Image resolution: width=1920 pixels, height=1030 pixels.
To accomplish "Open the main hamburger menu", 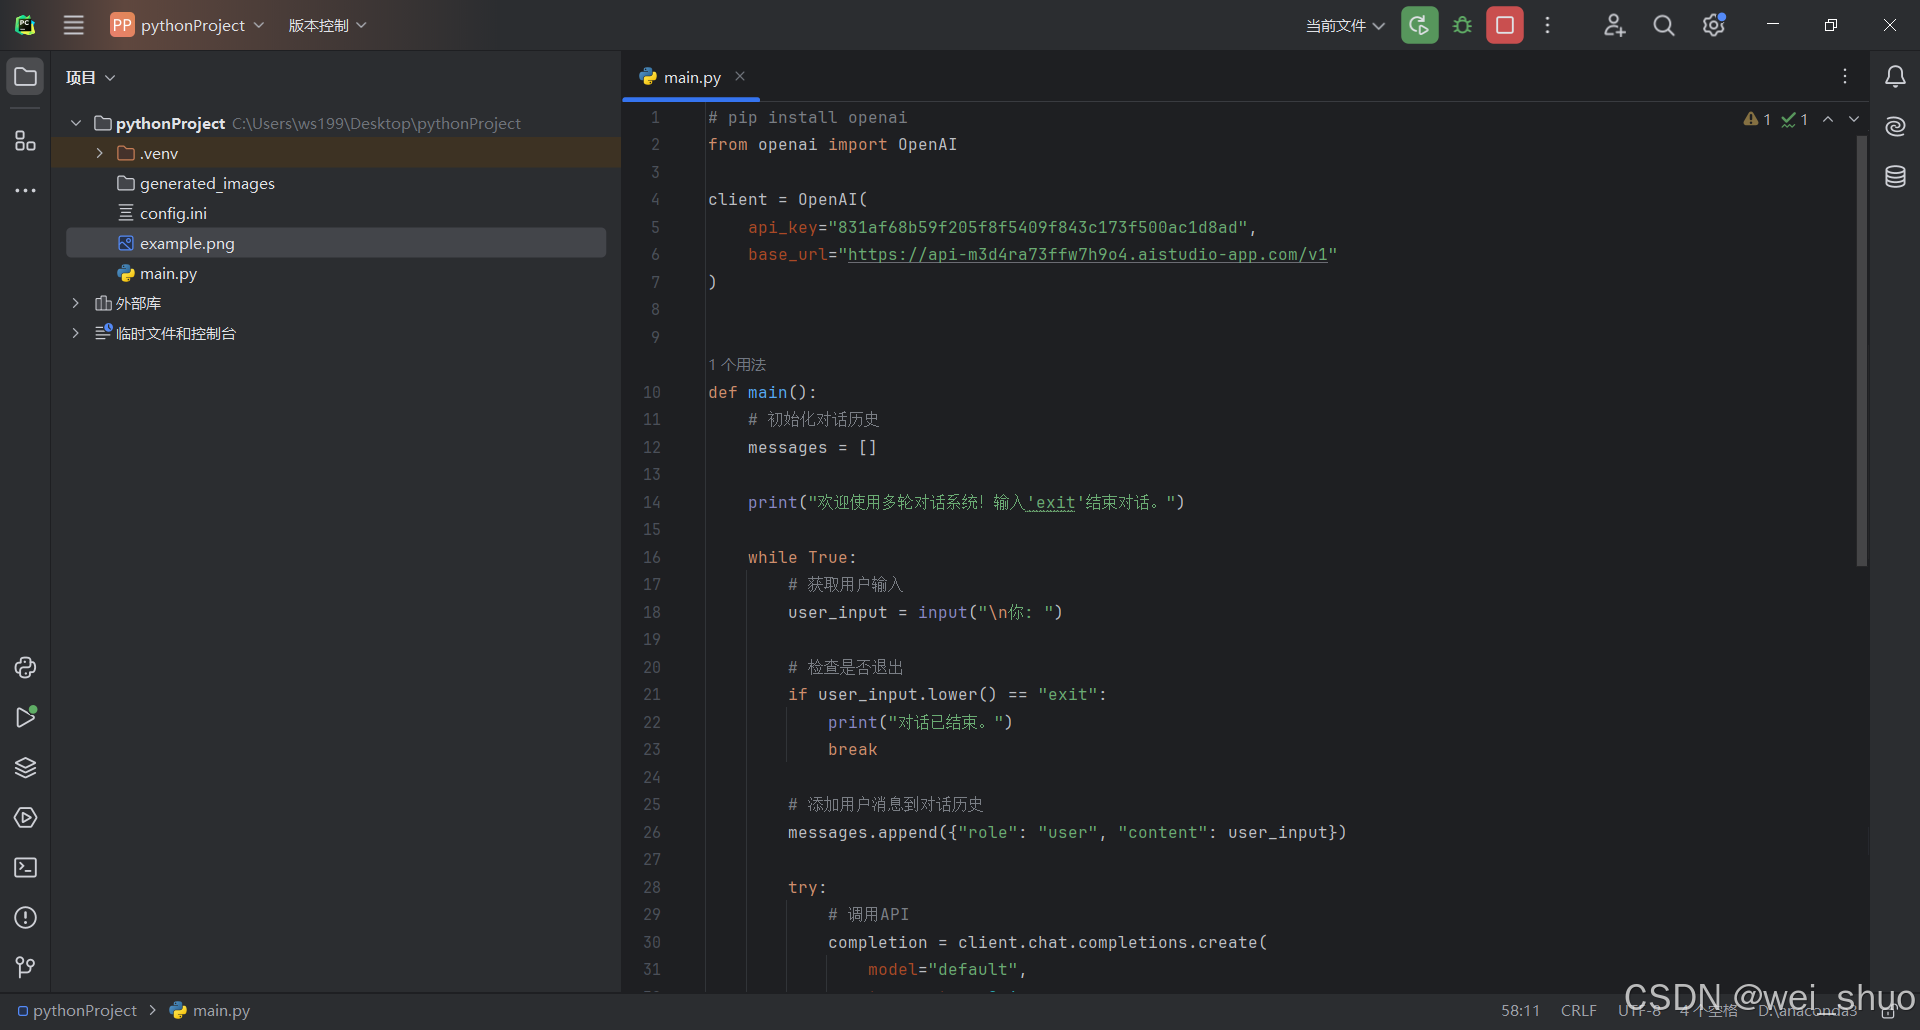I will tap(74, 25).
